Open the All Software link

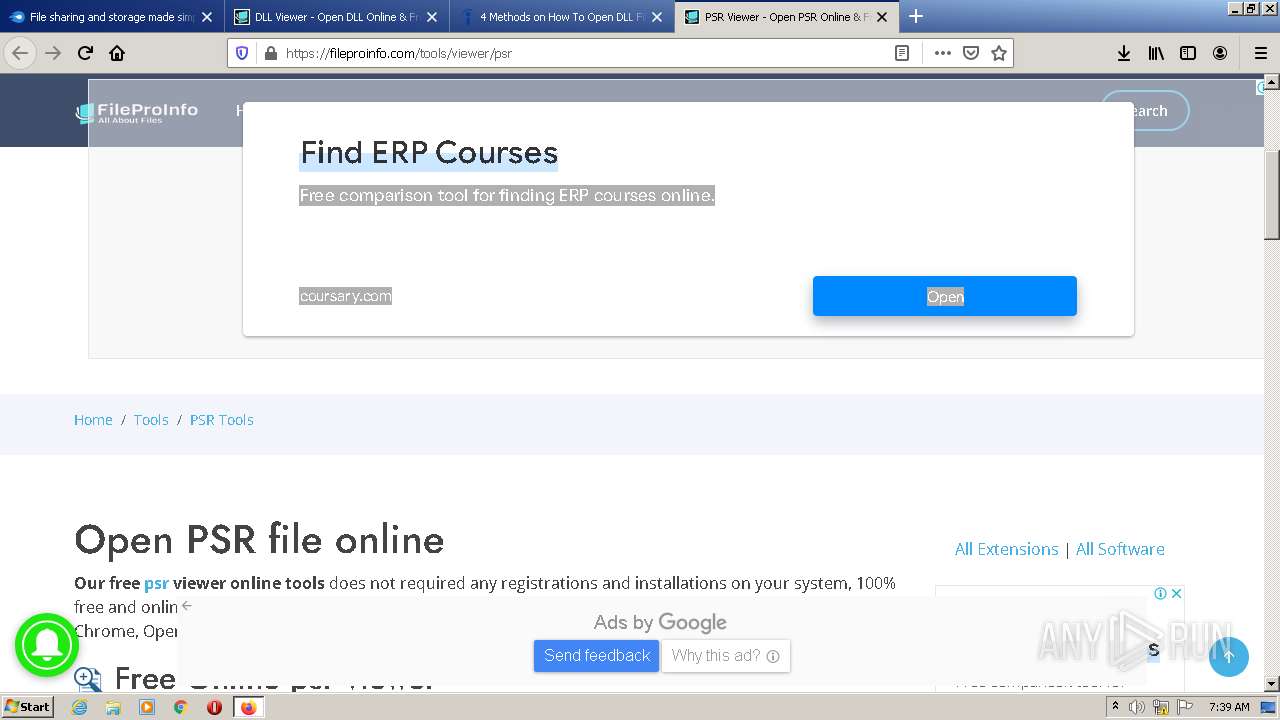click(1120, 549)
